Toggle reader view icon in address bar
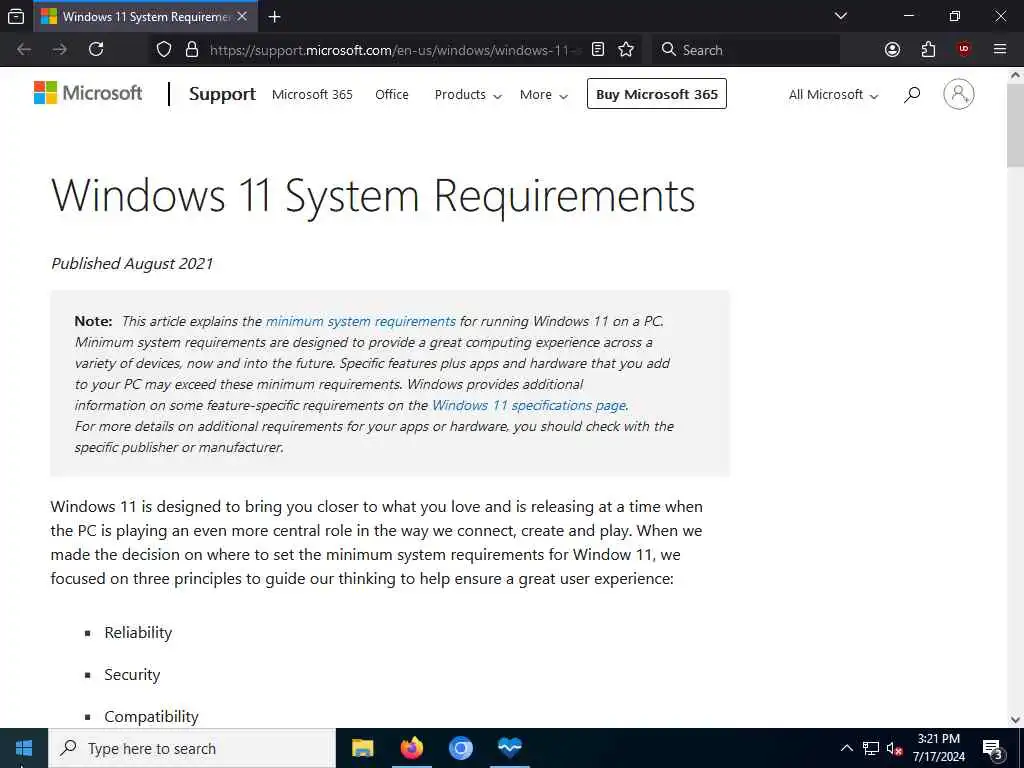This screenshot has width=1024, height=768. pos(598,50)
